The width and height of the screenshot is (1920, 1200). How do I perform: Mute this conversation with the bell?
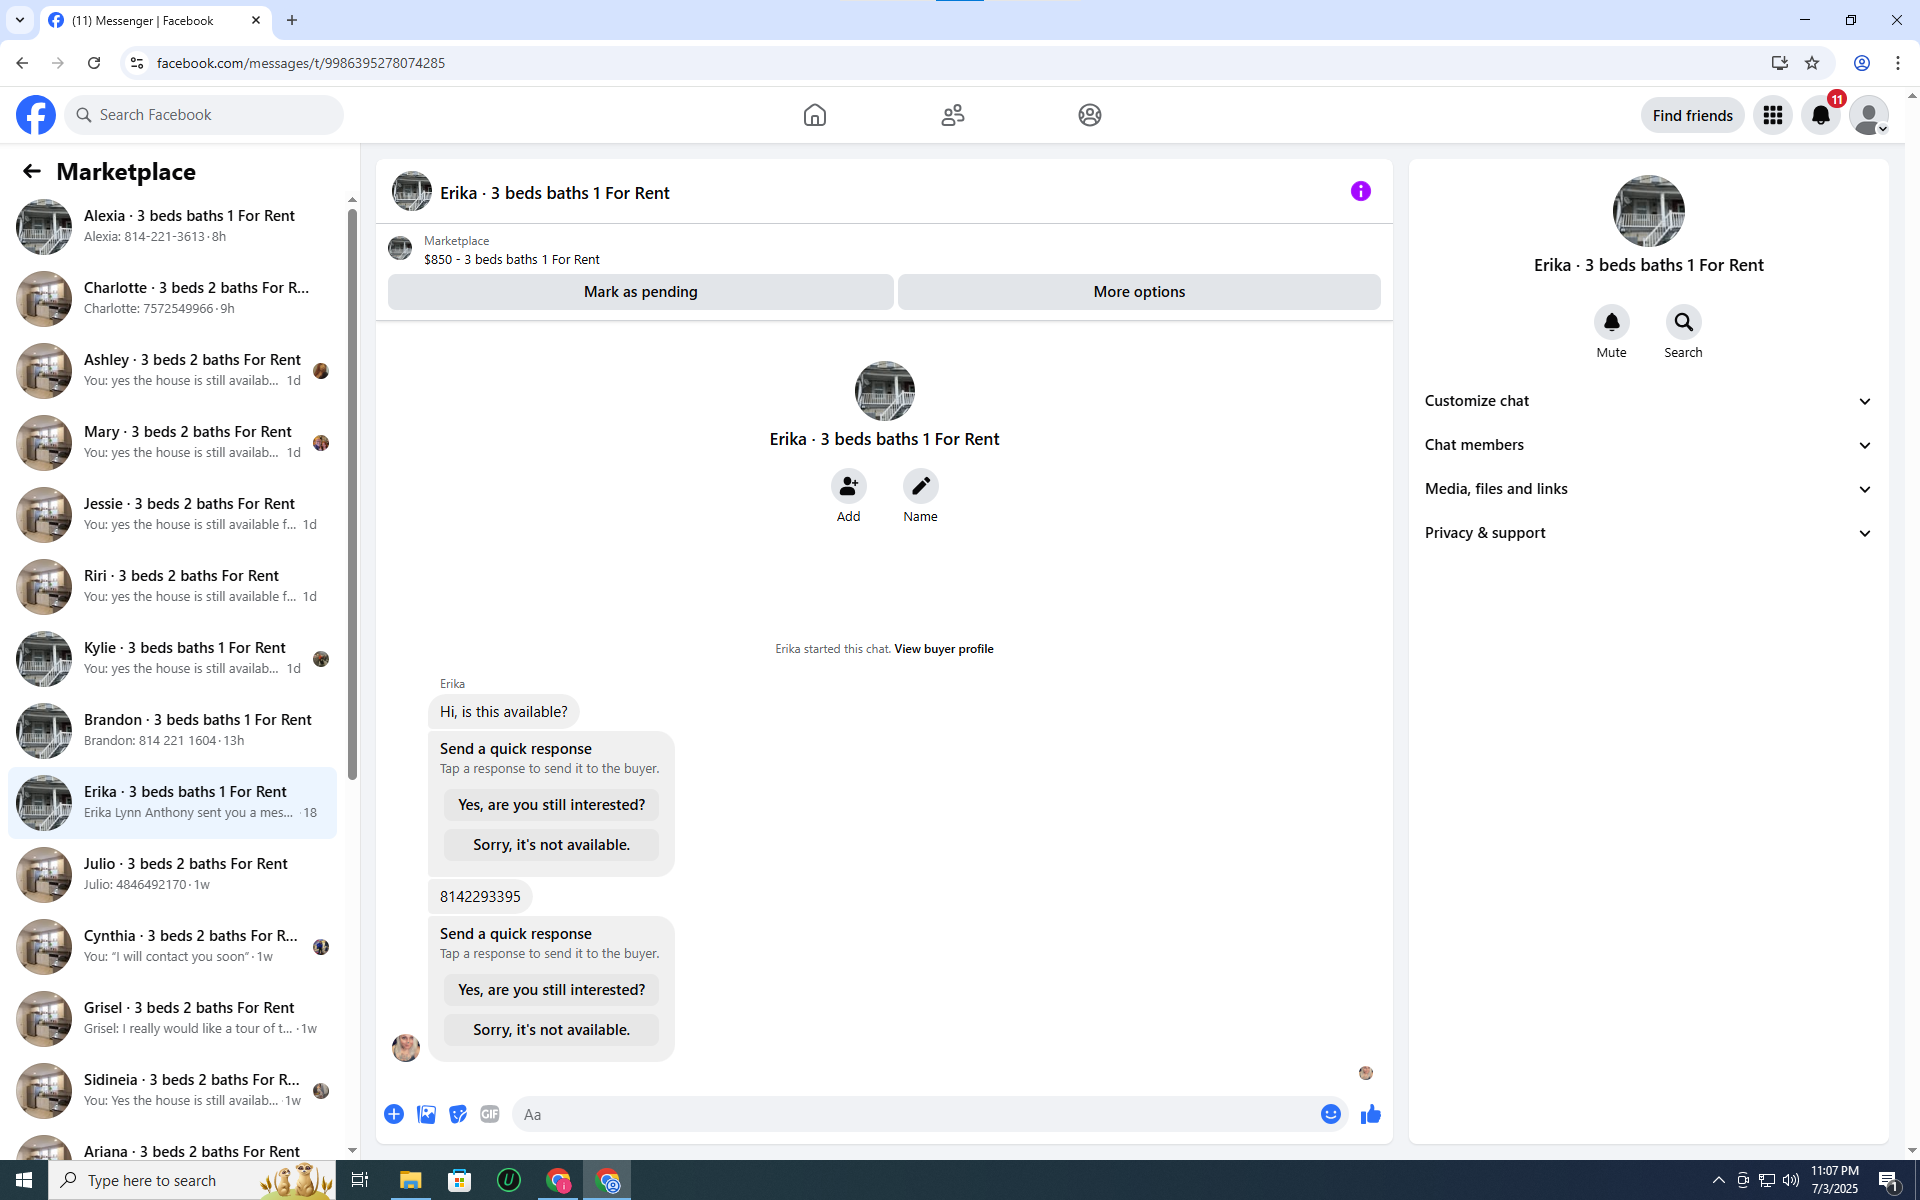tap(1611, 322)
